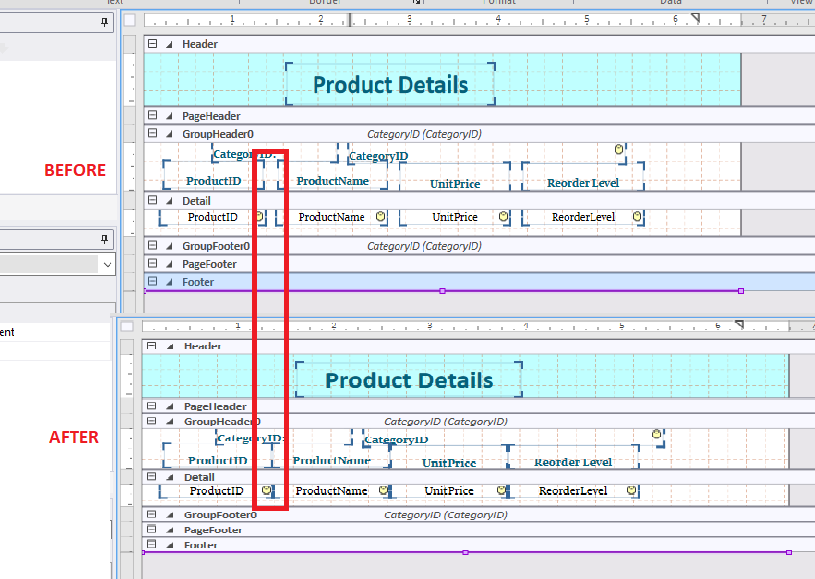Select the Product Details title label, lower designer
The width and height of the screenshot is (815, 579).
click(409, 380)
